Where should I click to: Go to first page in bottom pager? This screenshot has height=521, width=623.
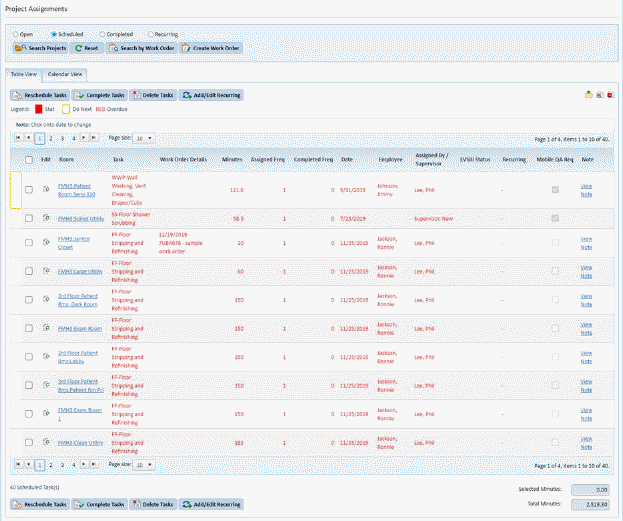[17, 465]
